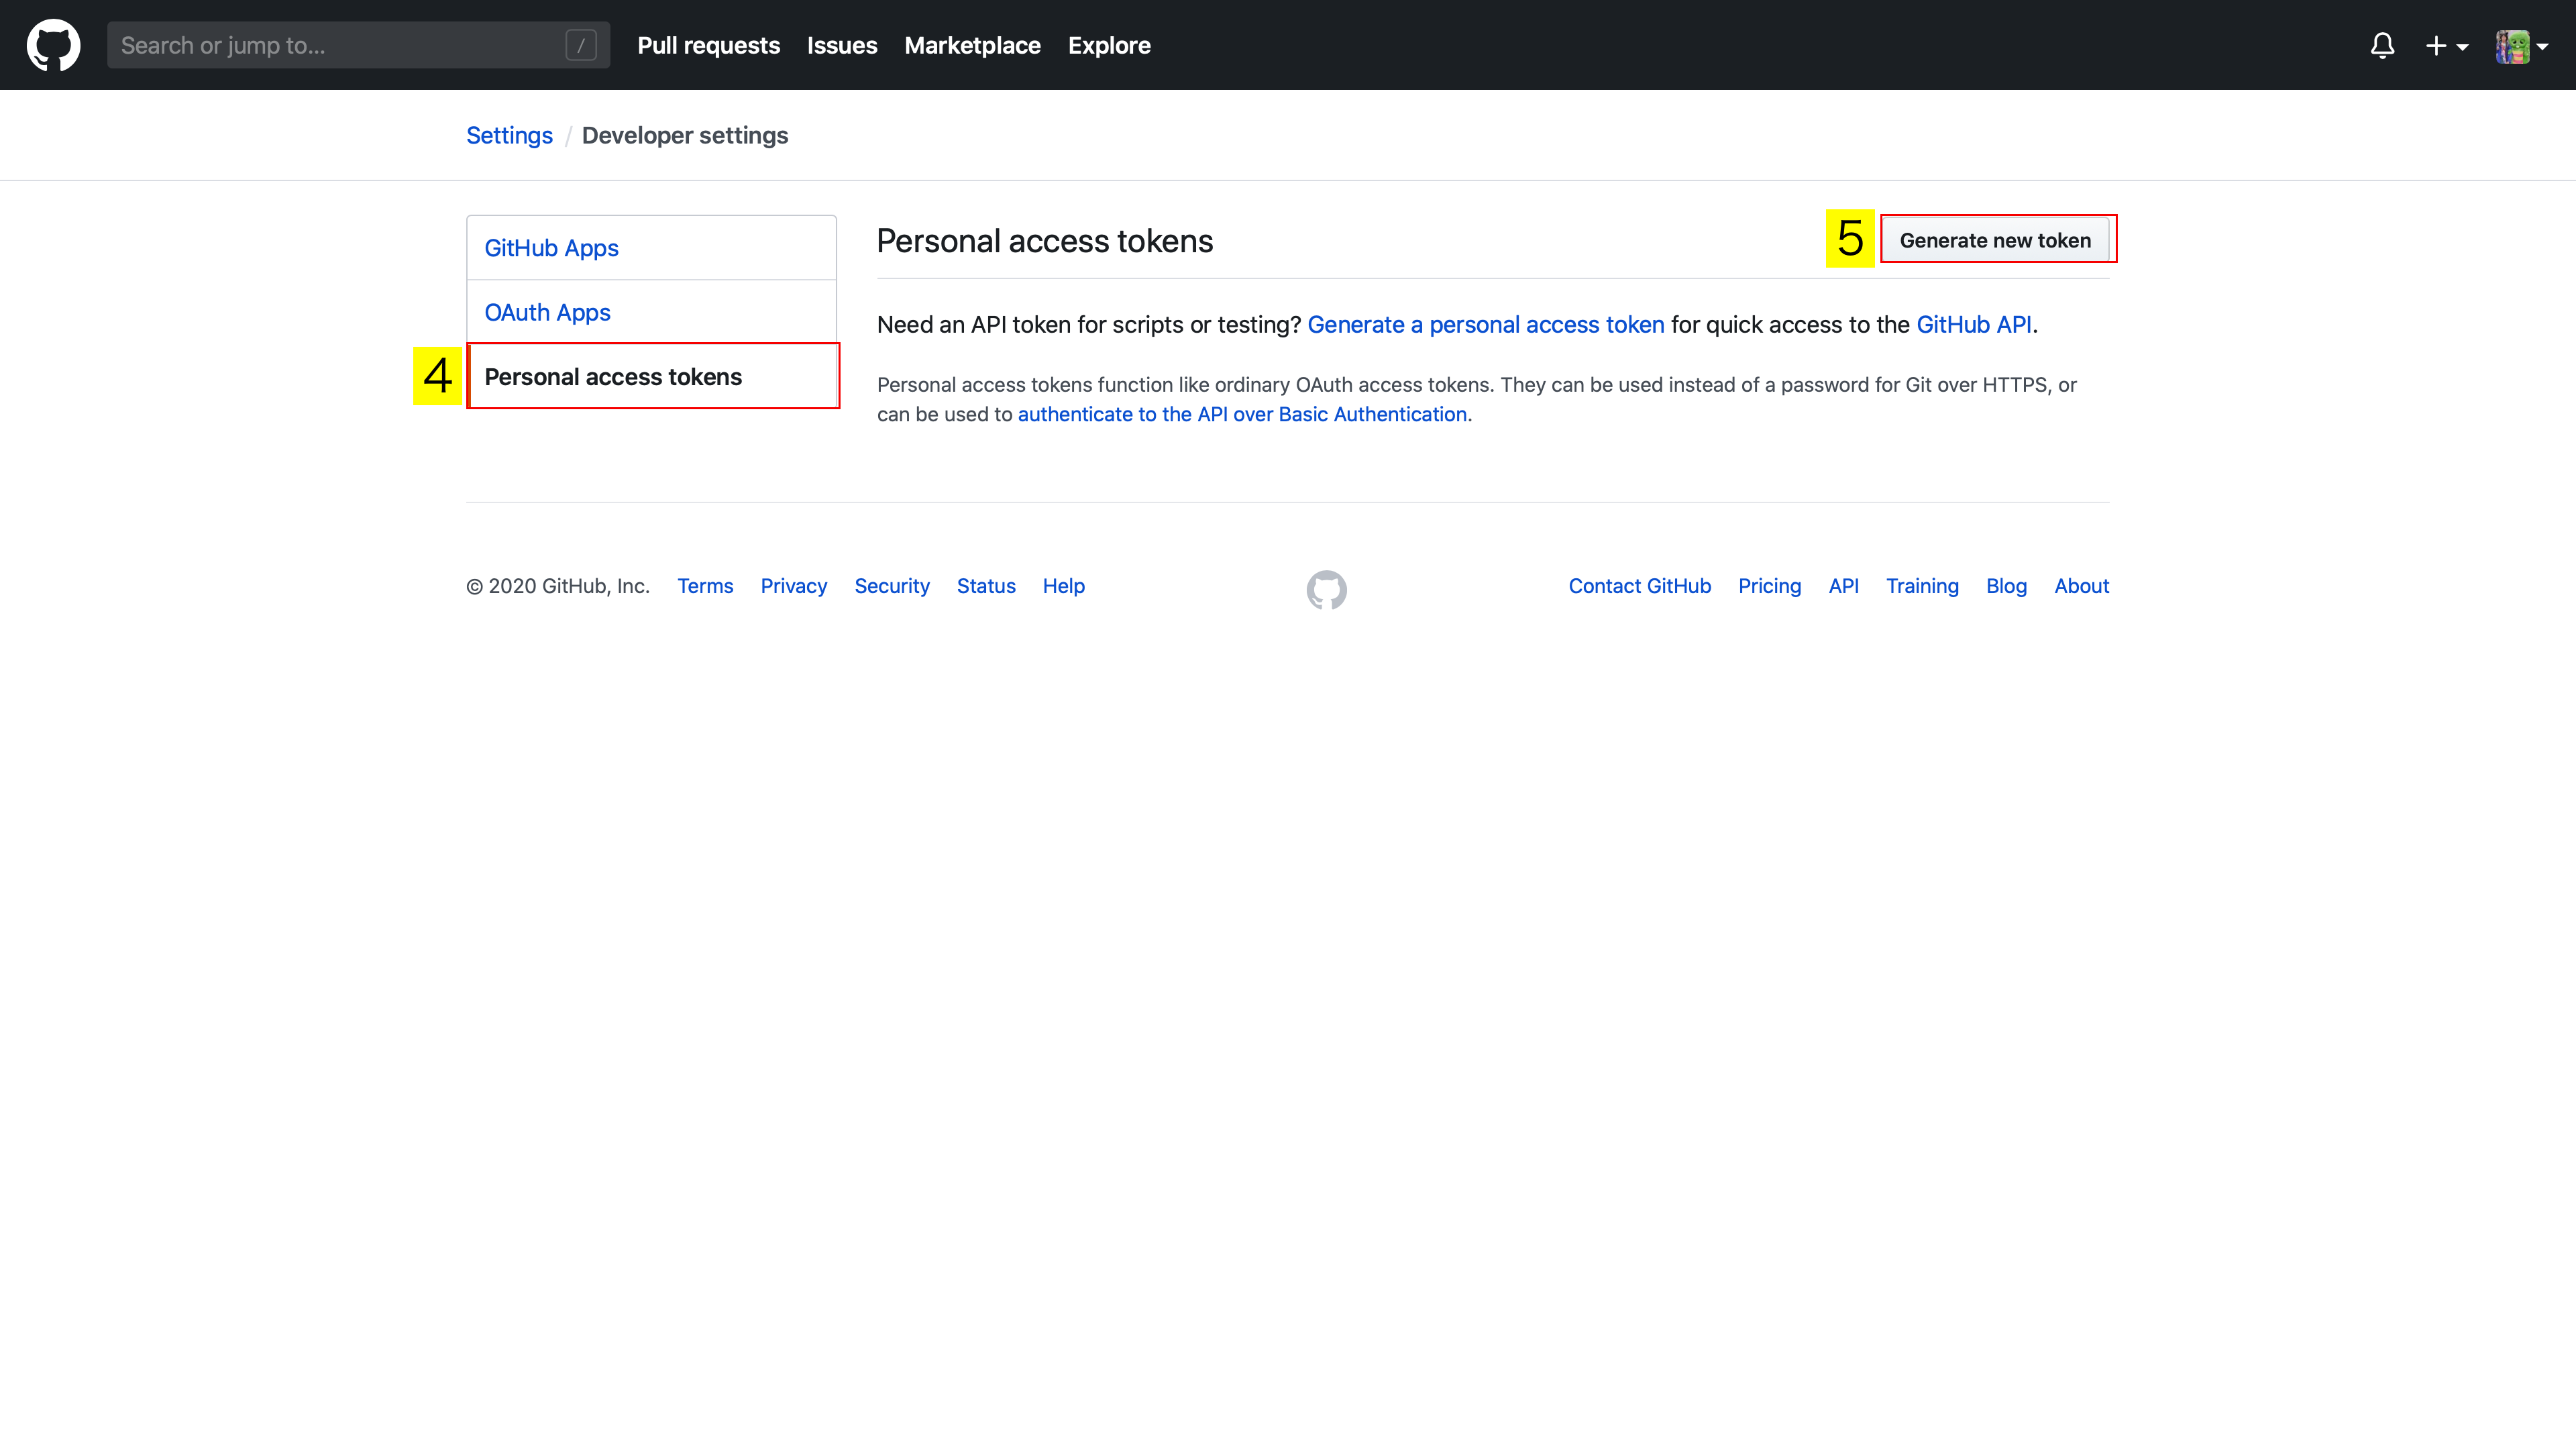
Task: Click the footer GitHub logo mark
Action: 1326,590
